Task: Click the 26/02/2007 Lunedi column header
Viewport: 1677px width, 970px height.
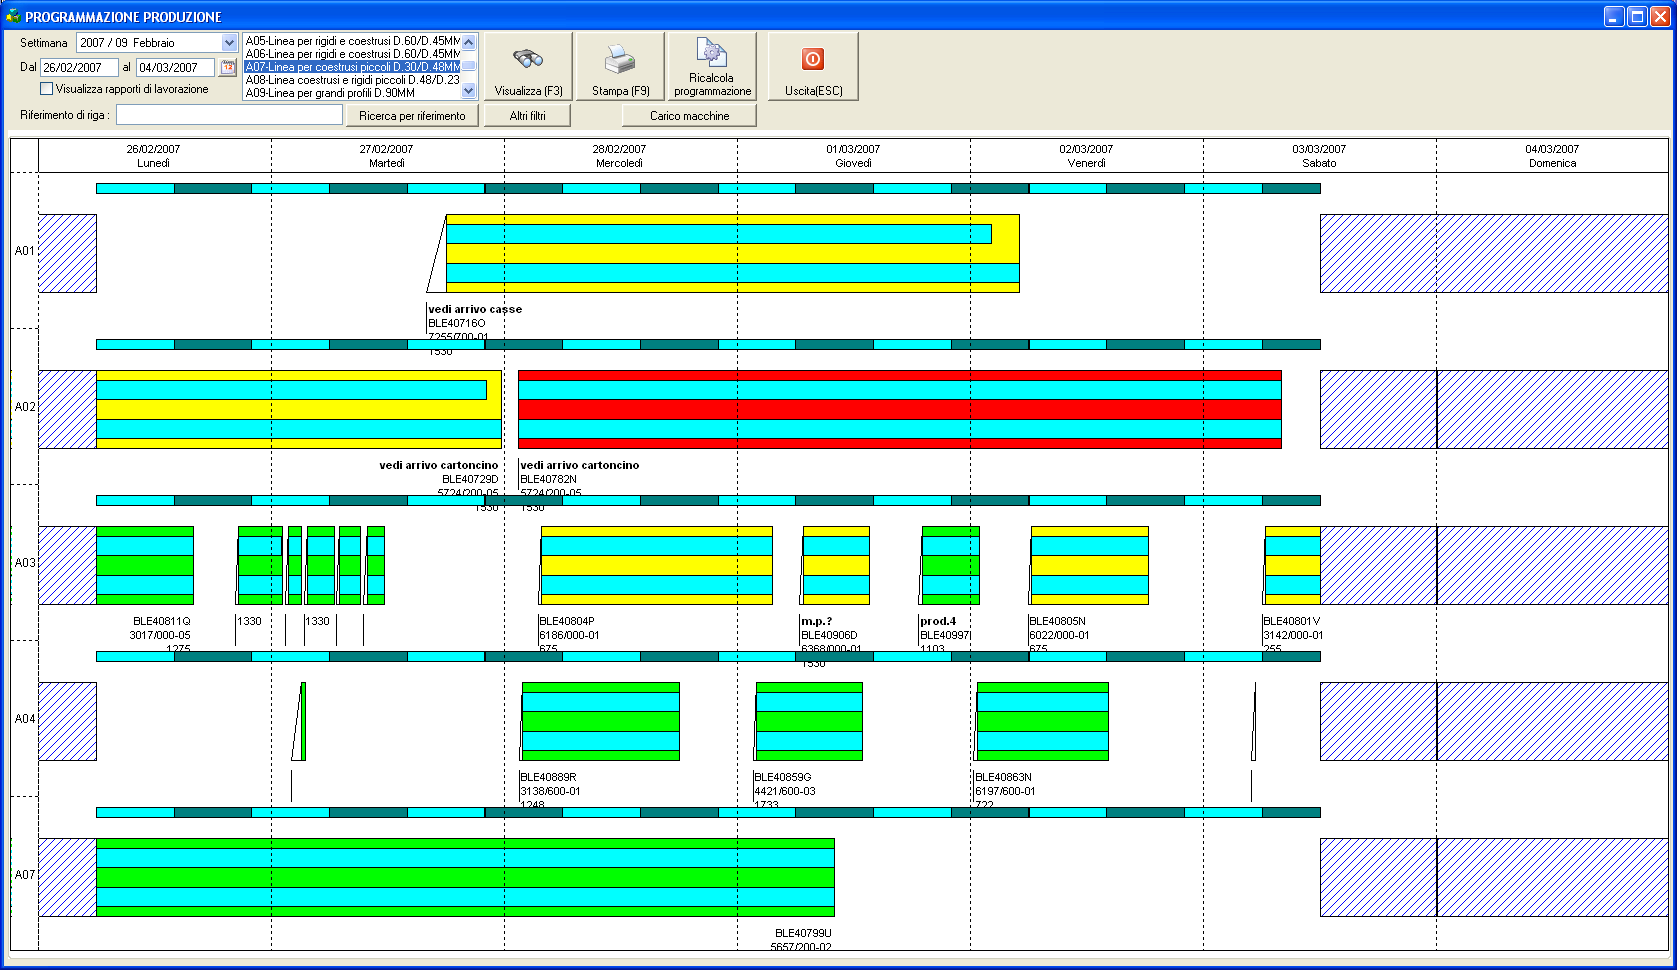Action: click(x=154, y=156)
